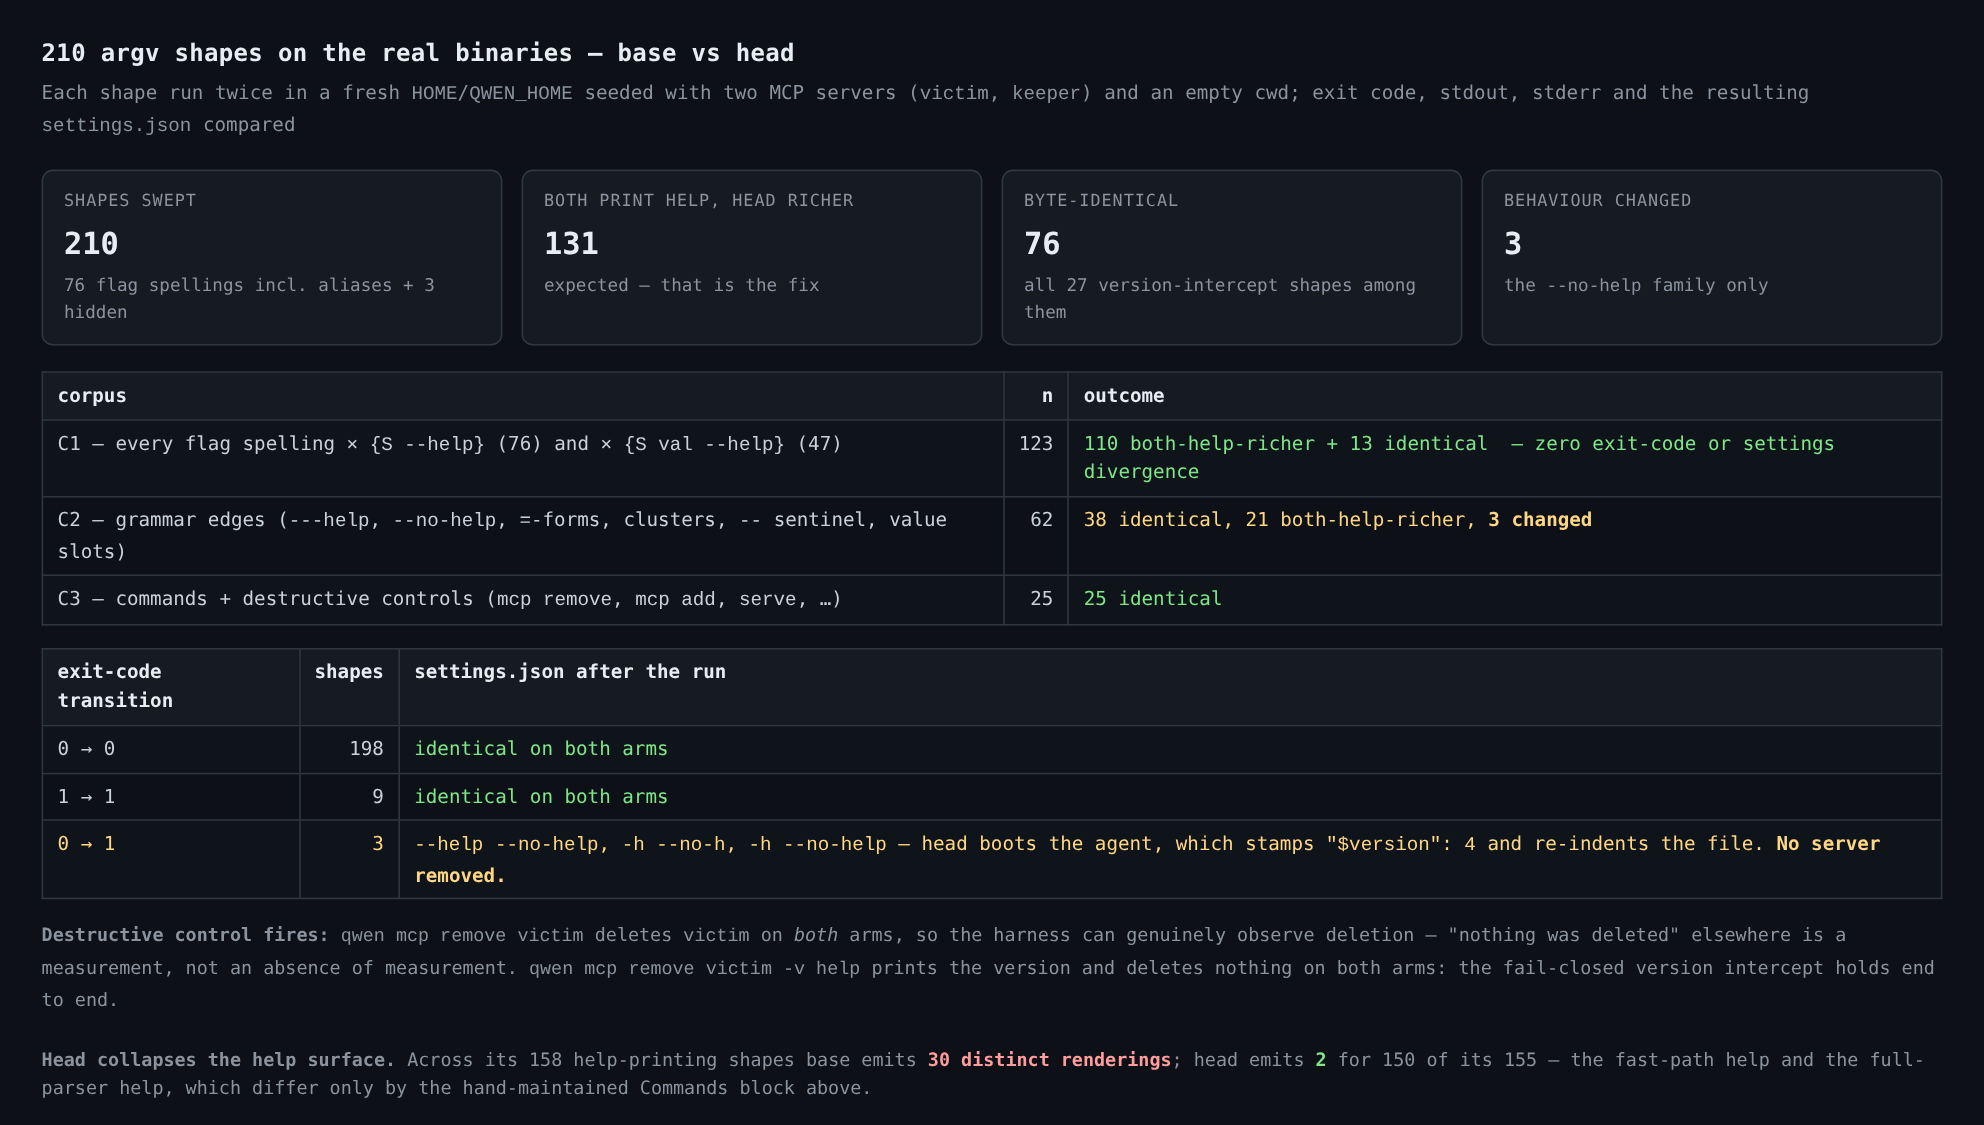Image resolution: width=1984 pixels, height=1125 pixels.
Task: Click the C2 grammar edges row
Action: [992, 536]
